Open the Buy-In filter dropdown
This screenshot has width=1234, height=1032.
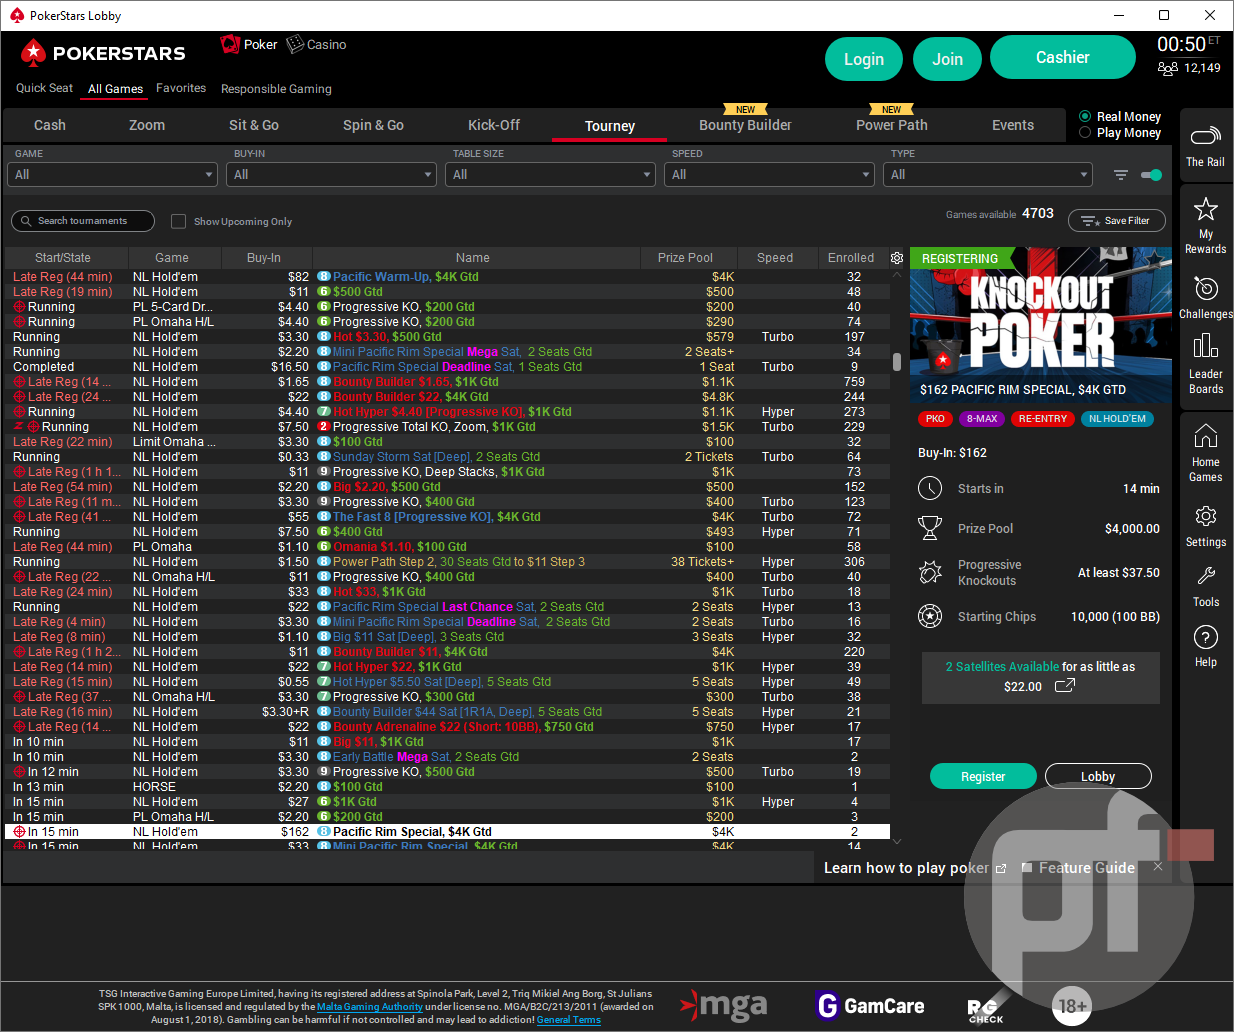(331, 174)
